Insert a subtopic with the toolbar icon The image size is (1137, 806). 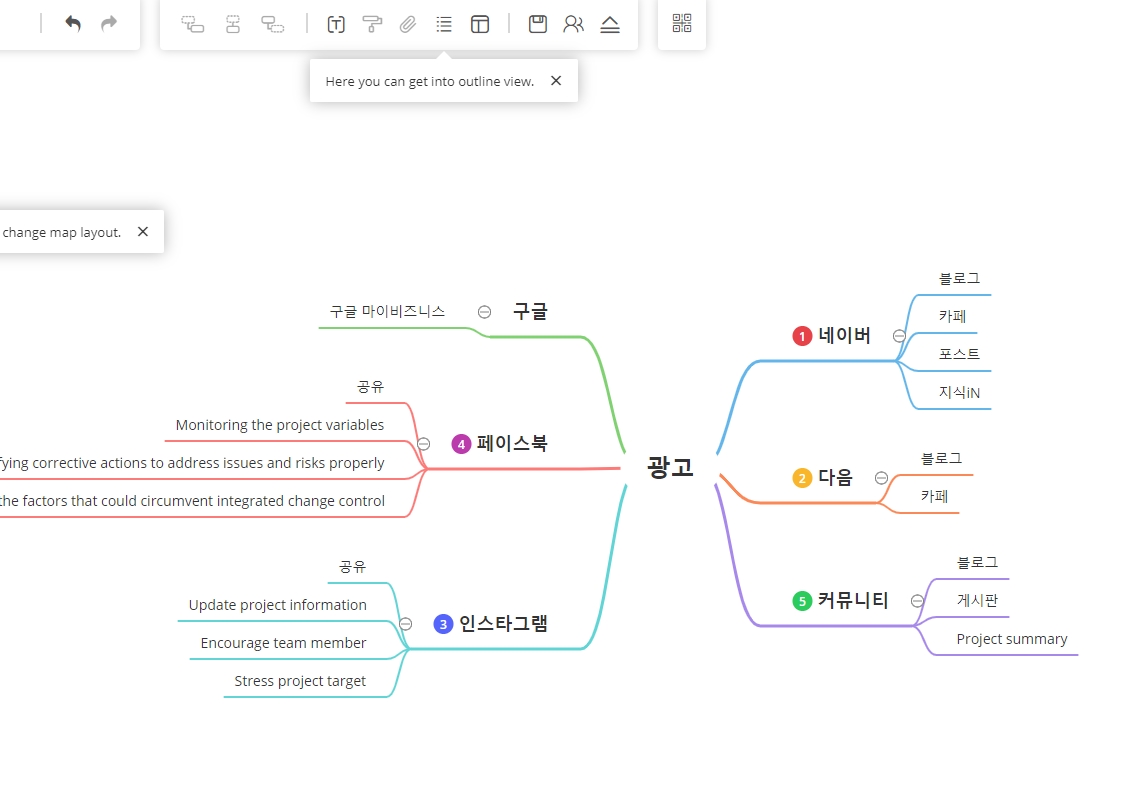tap(193, 25)
